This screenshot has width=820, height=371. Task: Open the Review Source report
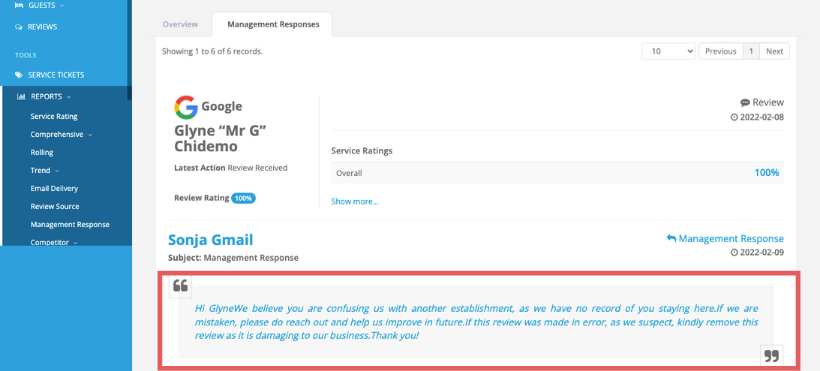pyautogui.click(x=55, y=206)
